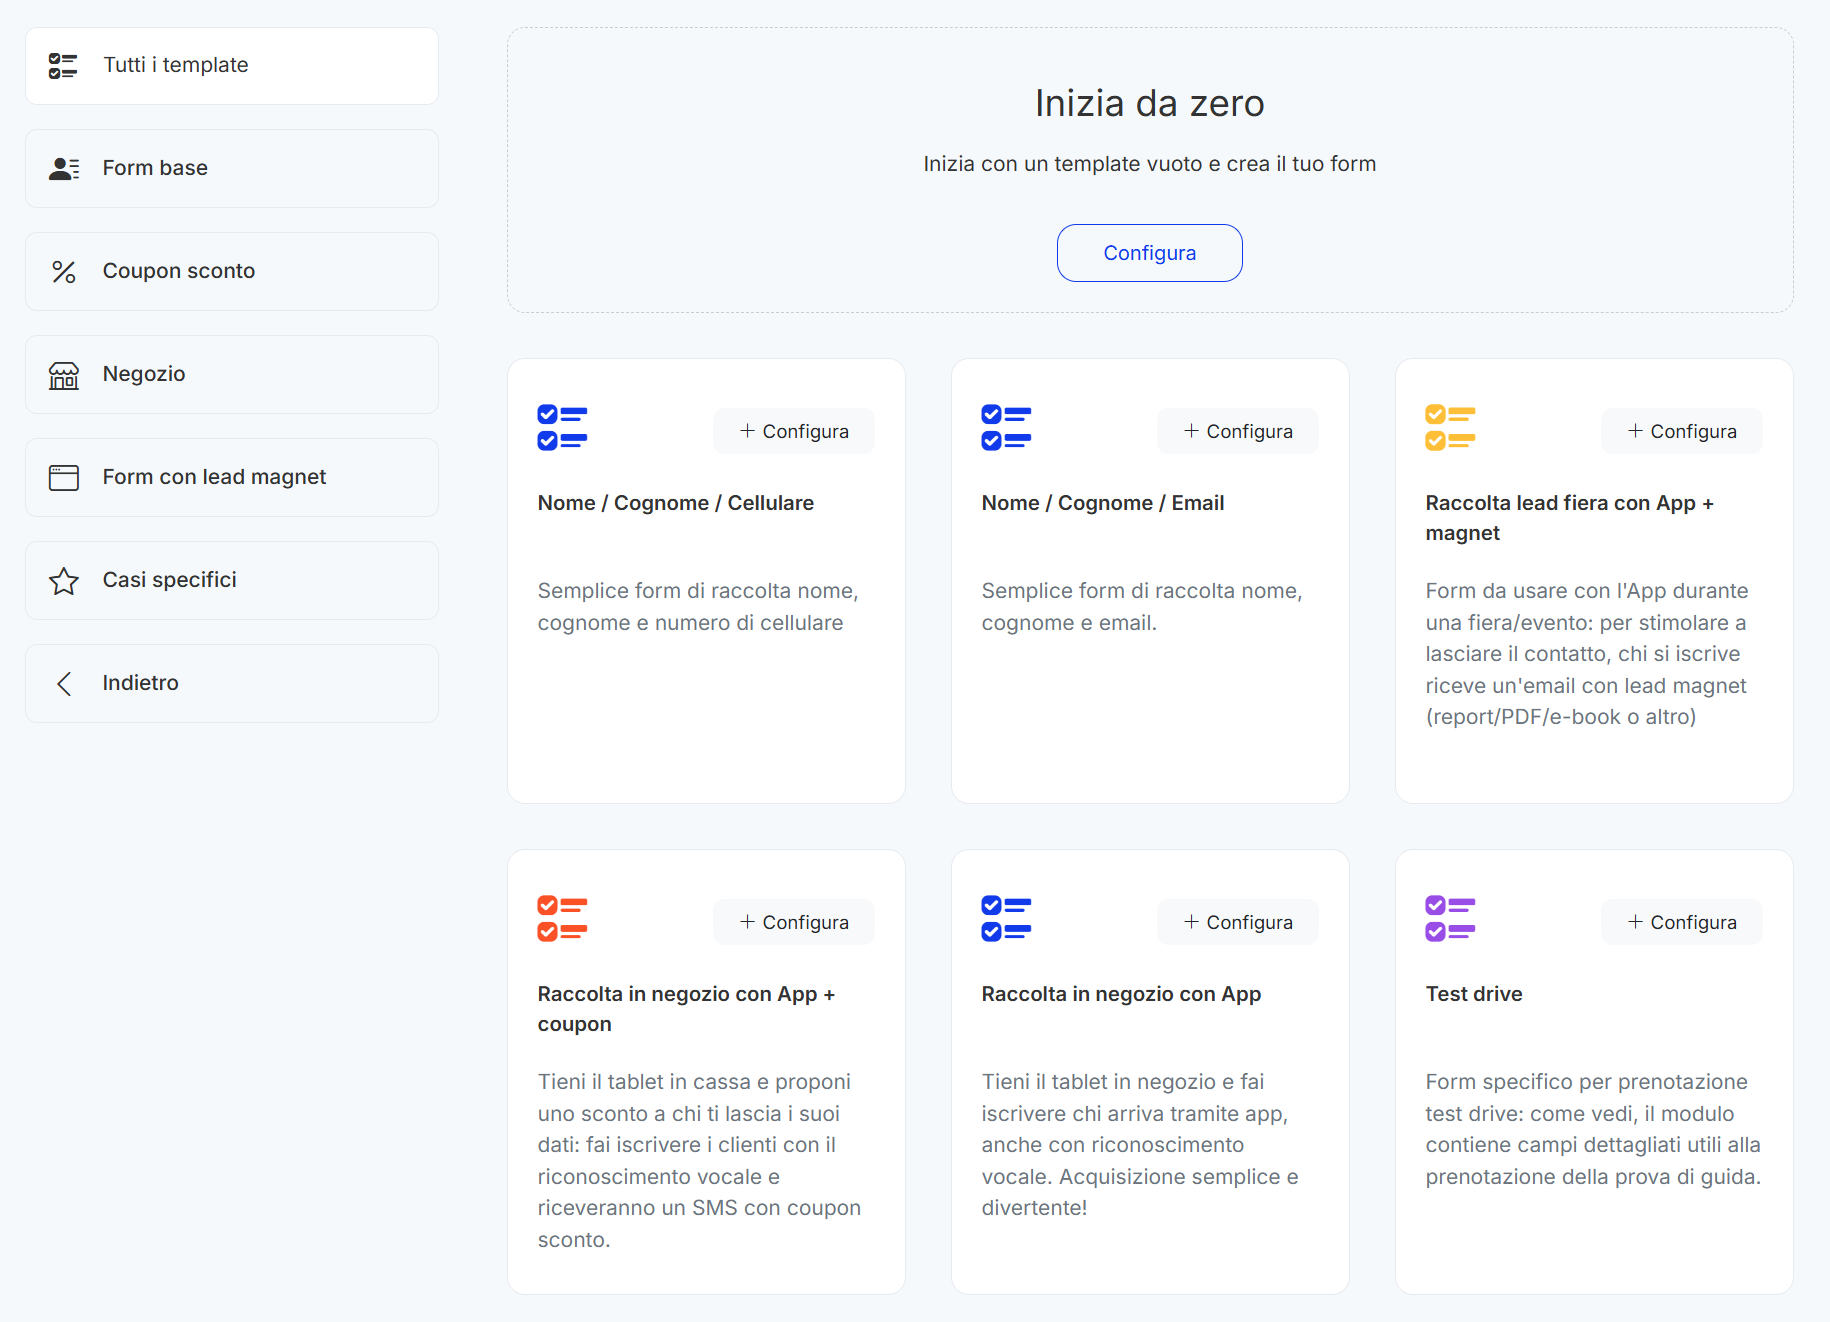Click the checklist icon beside Tutti i template
1830x1322 pixels.
tap(63, 66)
